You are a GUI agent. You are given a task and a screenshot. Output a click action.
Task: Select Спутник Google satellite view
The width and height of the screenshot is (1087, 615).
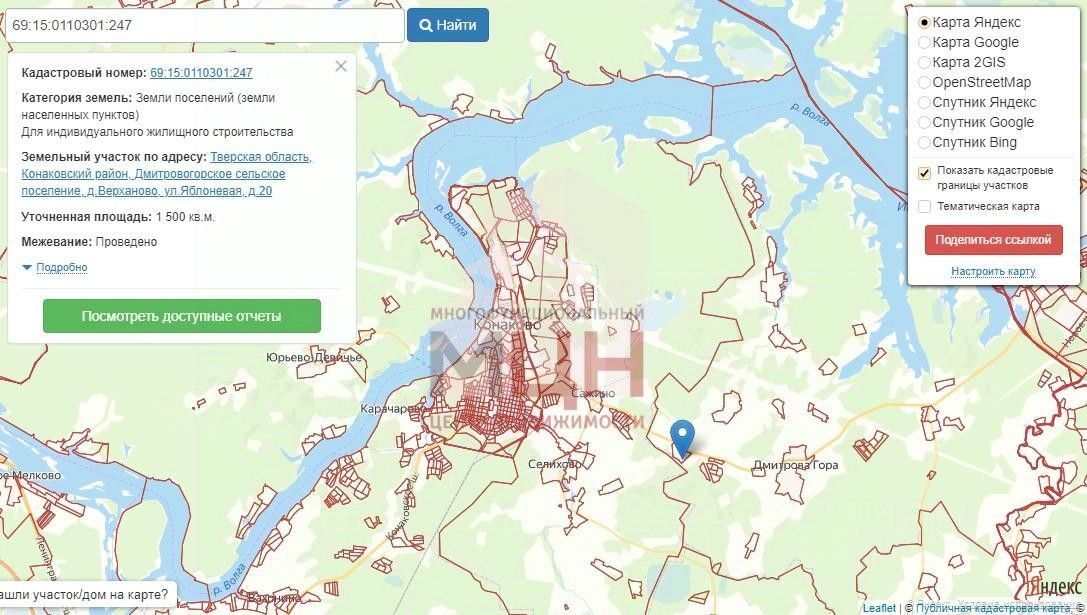click(924, 123)
